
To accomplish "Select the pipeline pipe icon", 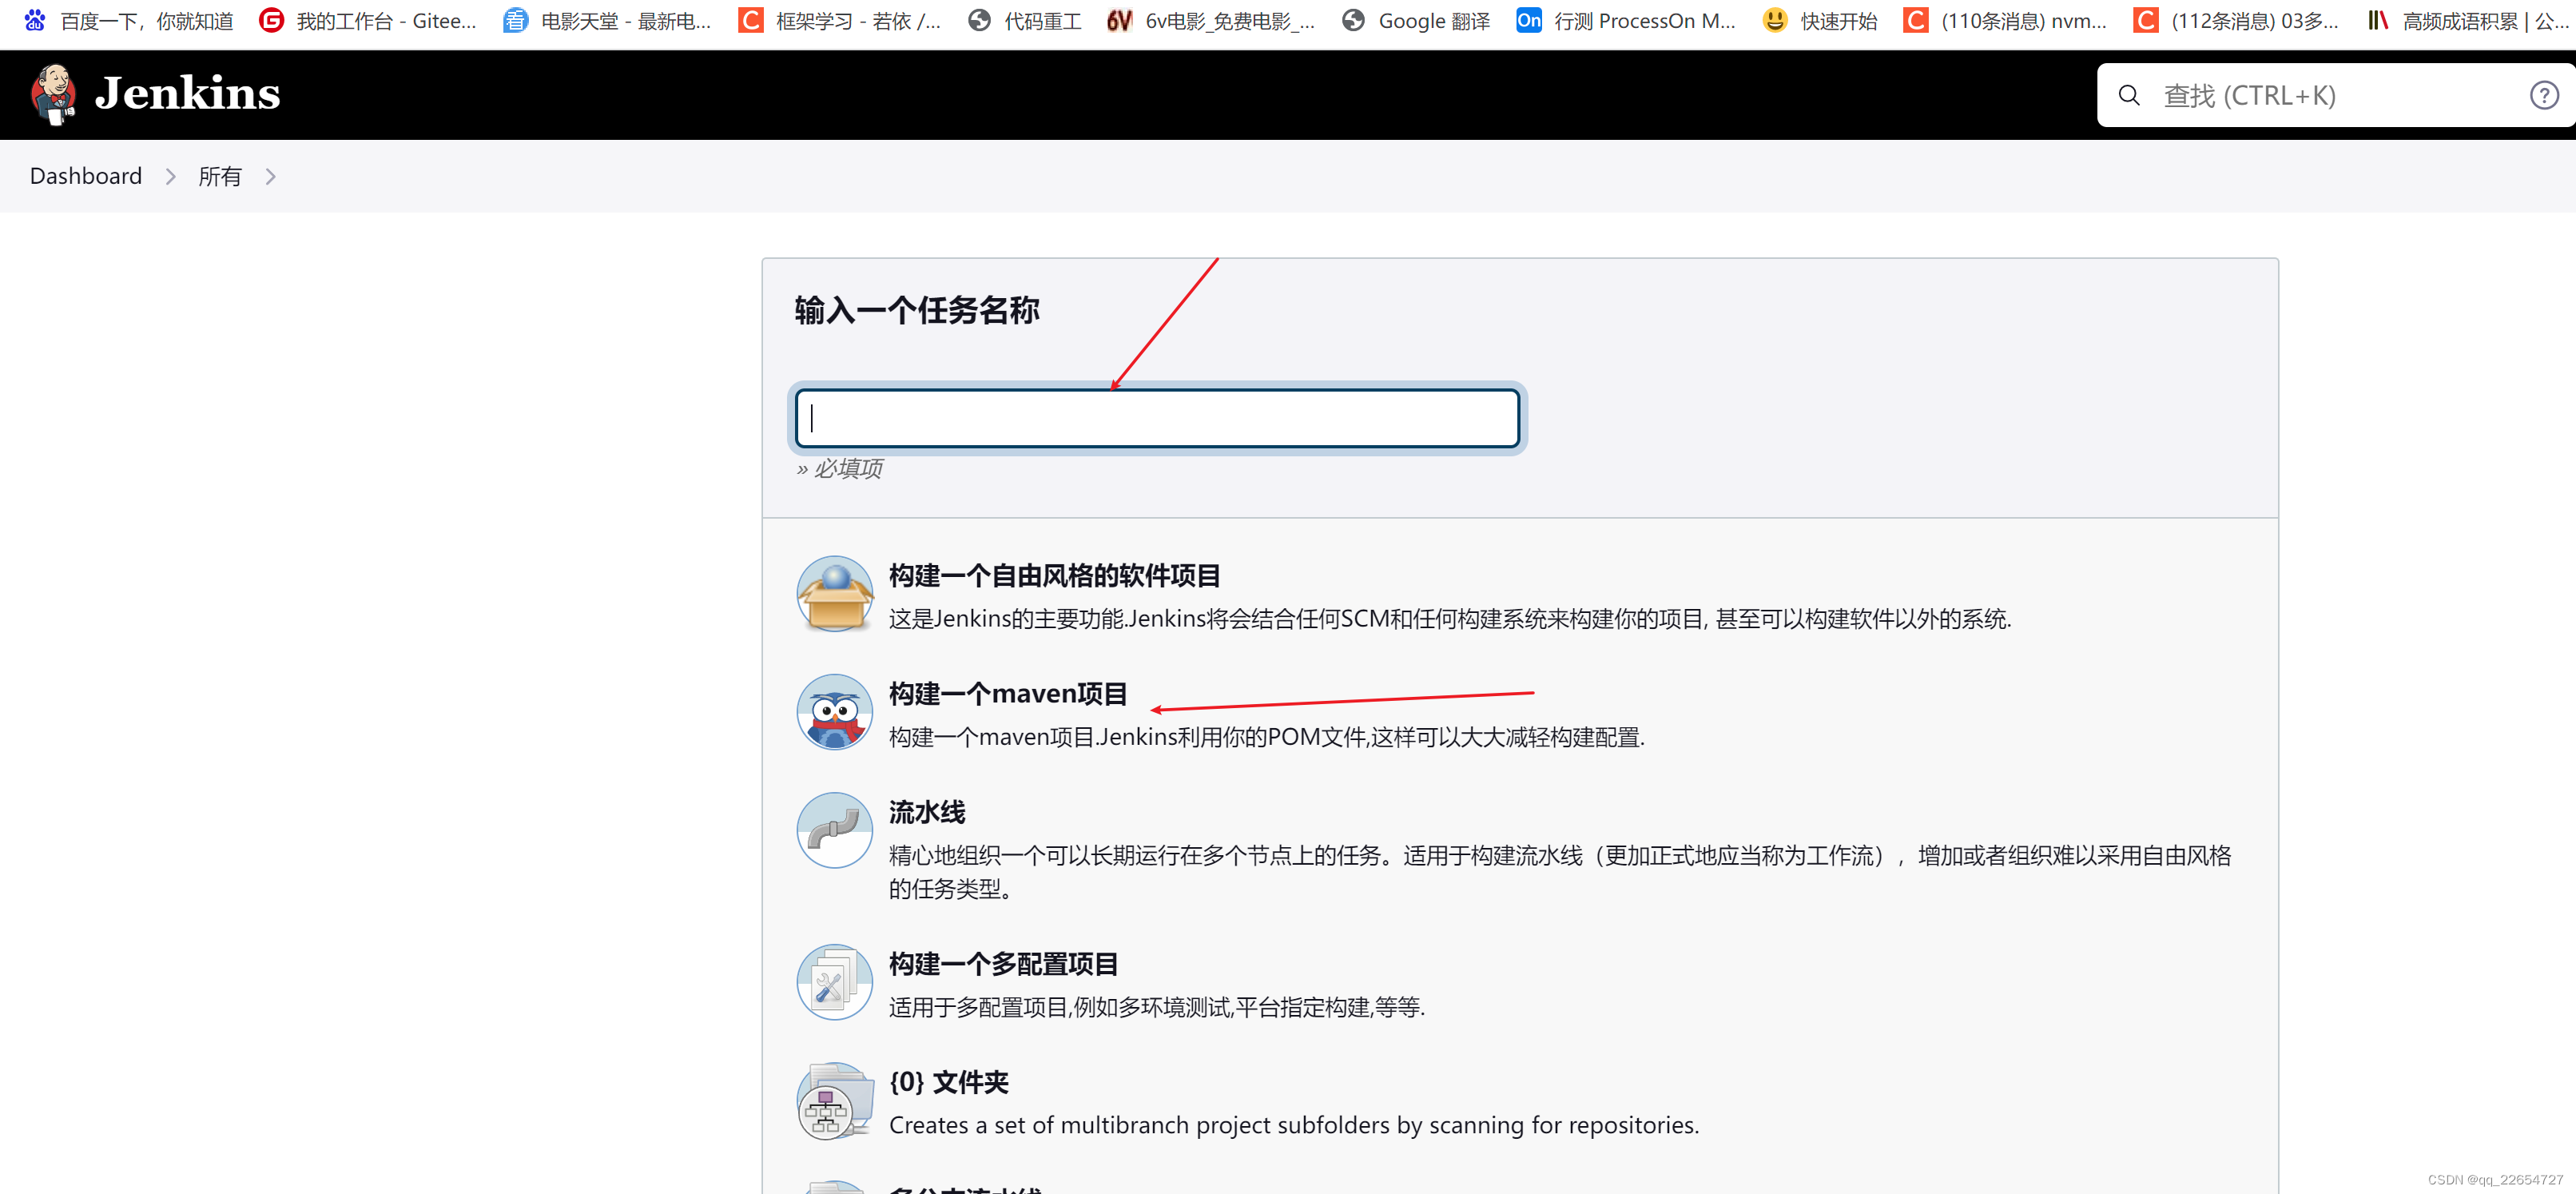I will [x=835, y=830].
